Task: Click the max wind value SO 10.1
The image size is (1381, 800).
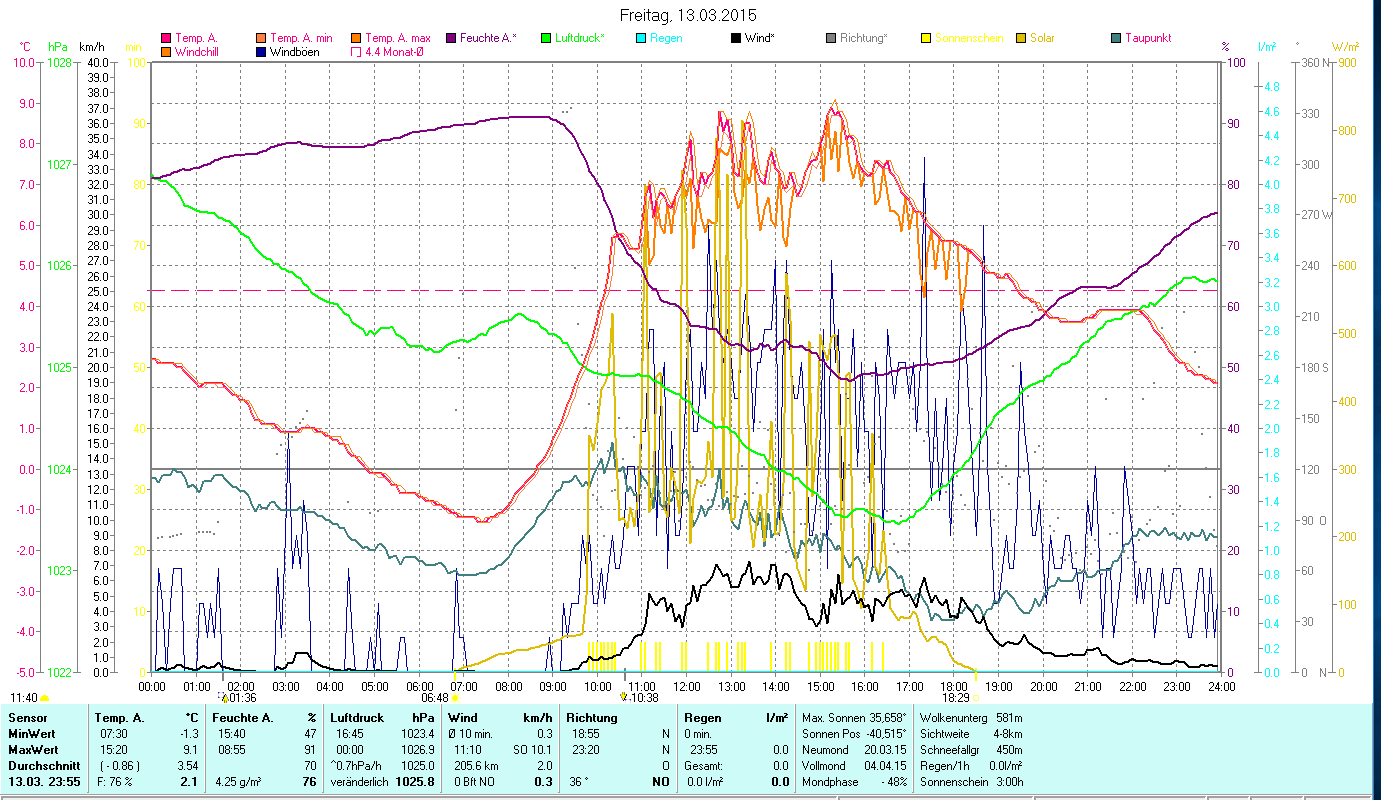Action: coord(532,749)
